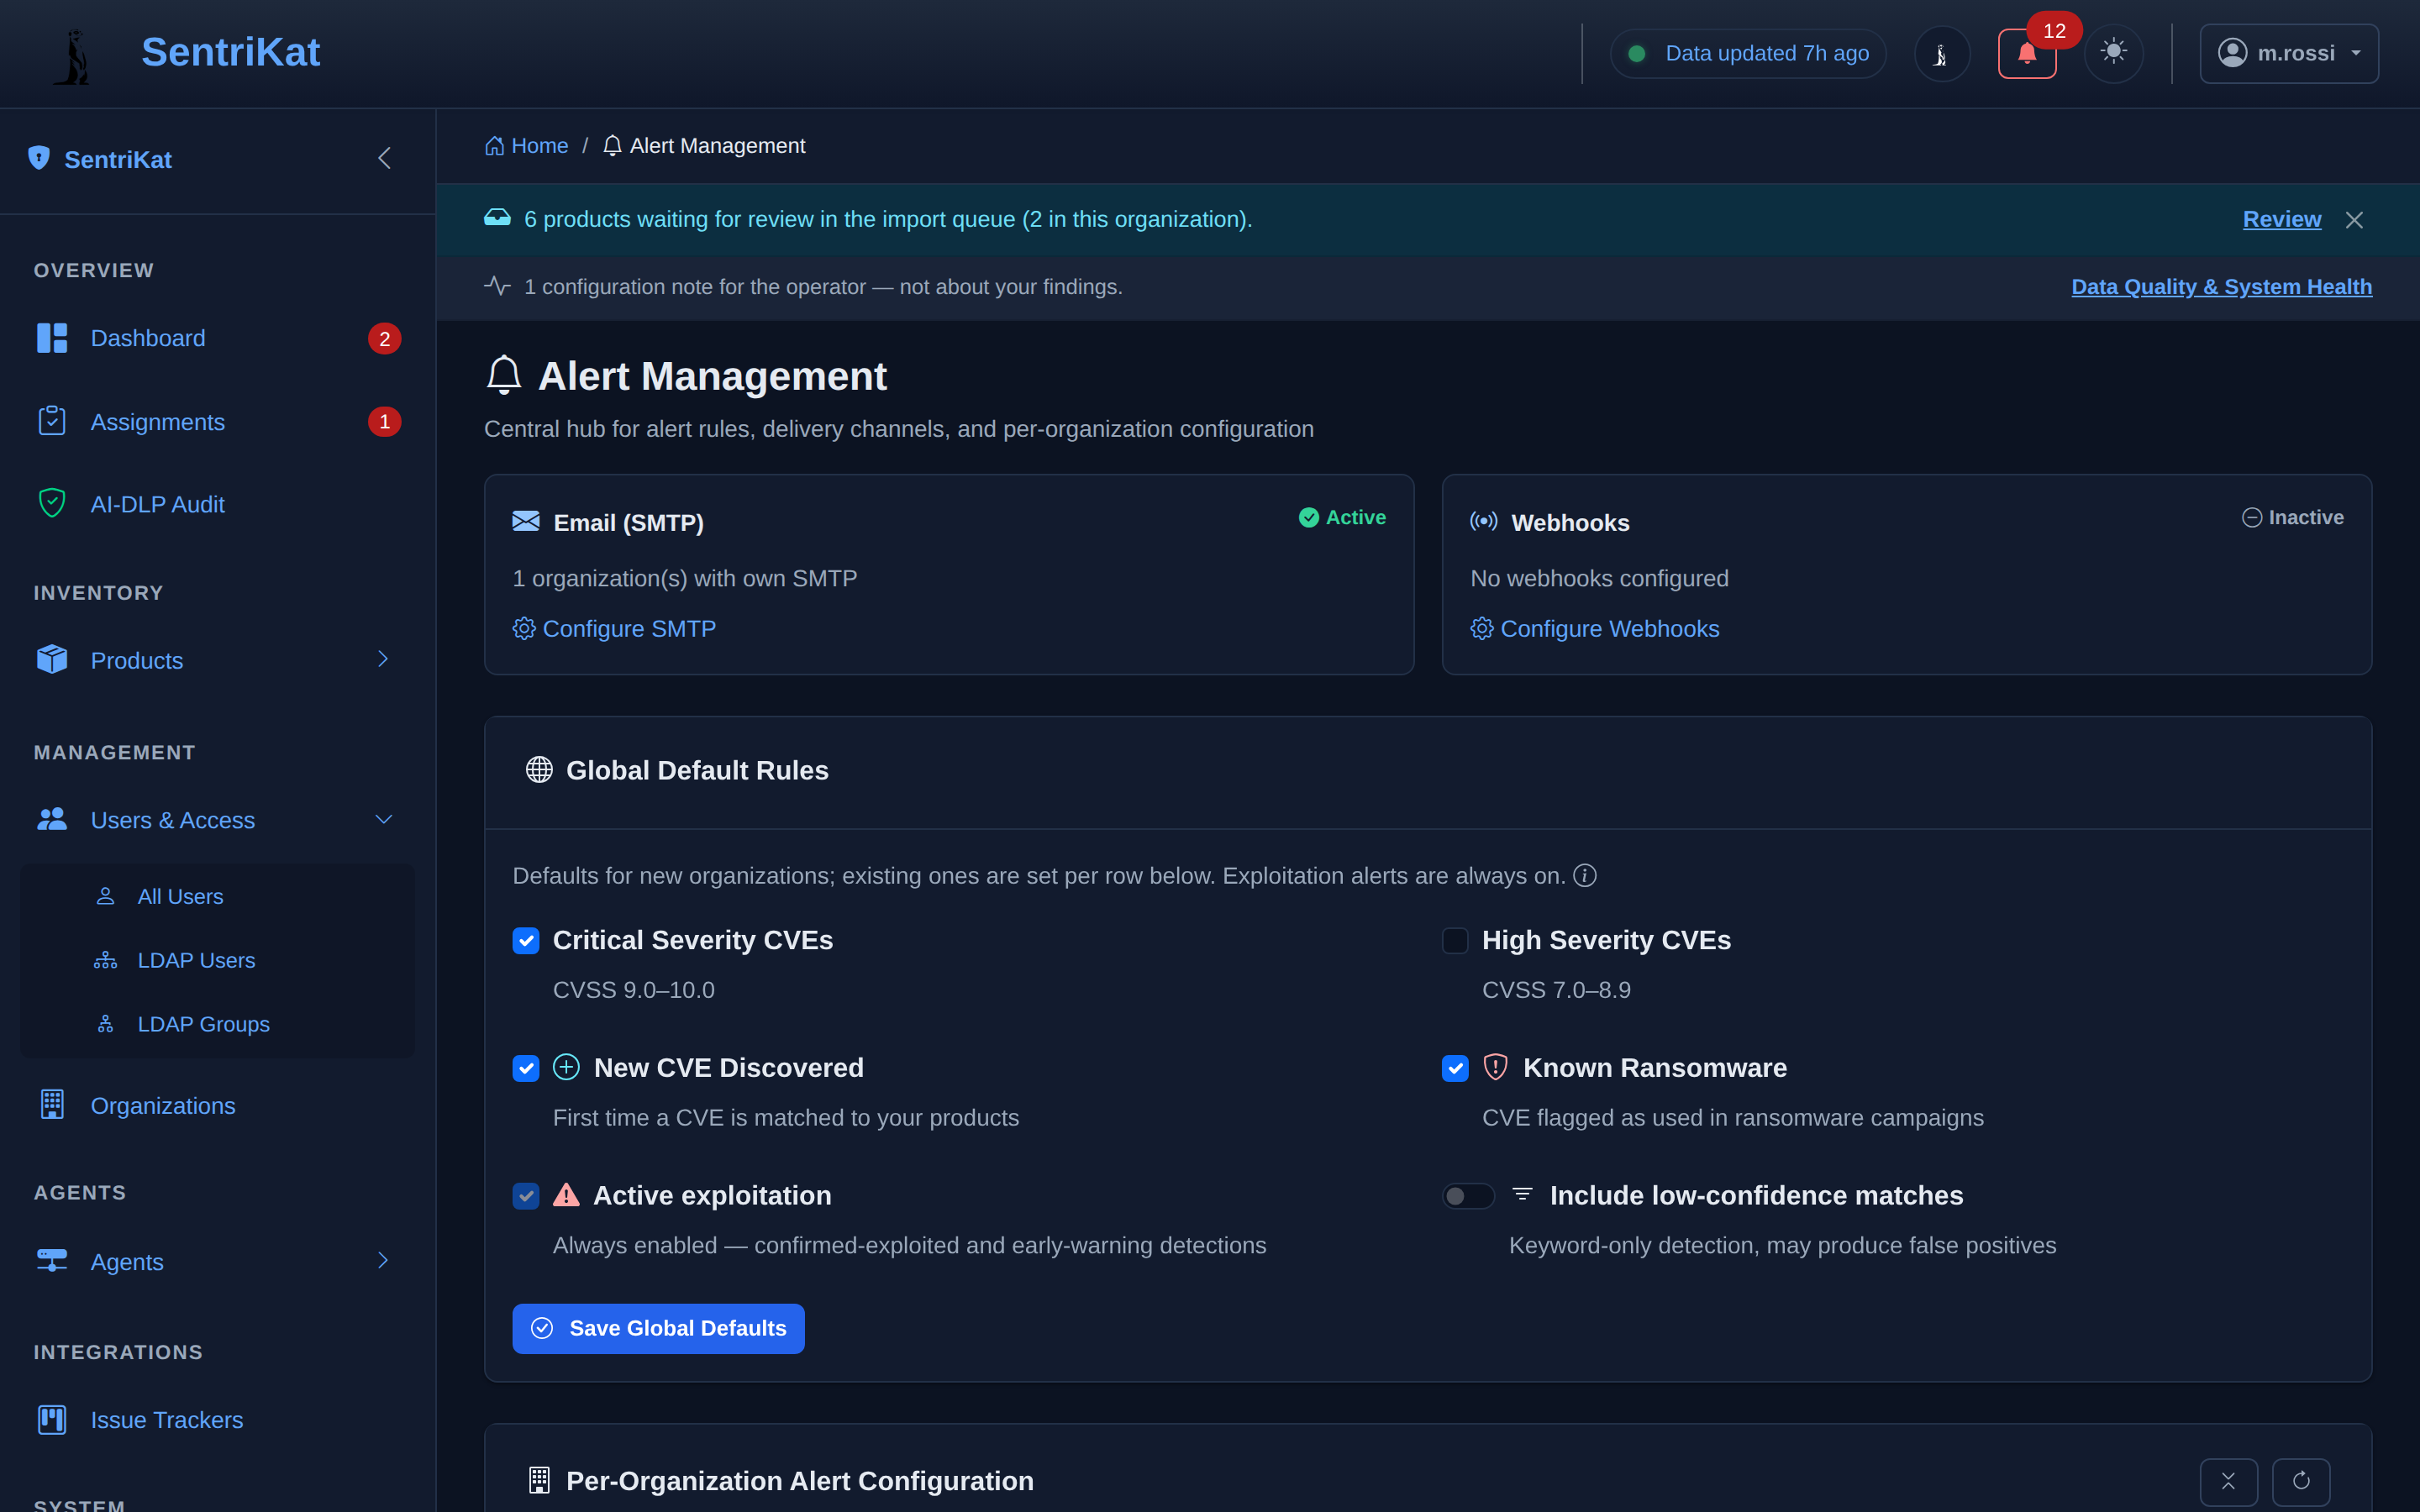Uncheck Critical Severity CVEs checkbox

[526, 941]
